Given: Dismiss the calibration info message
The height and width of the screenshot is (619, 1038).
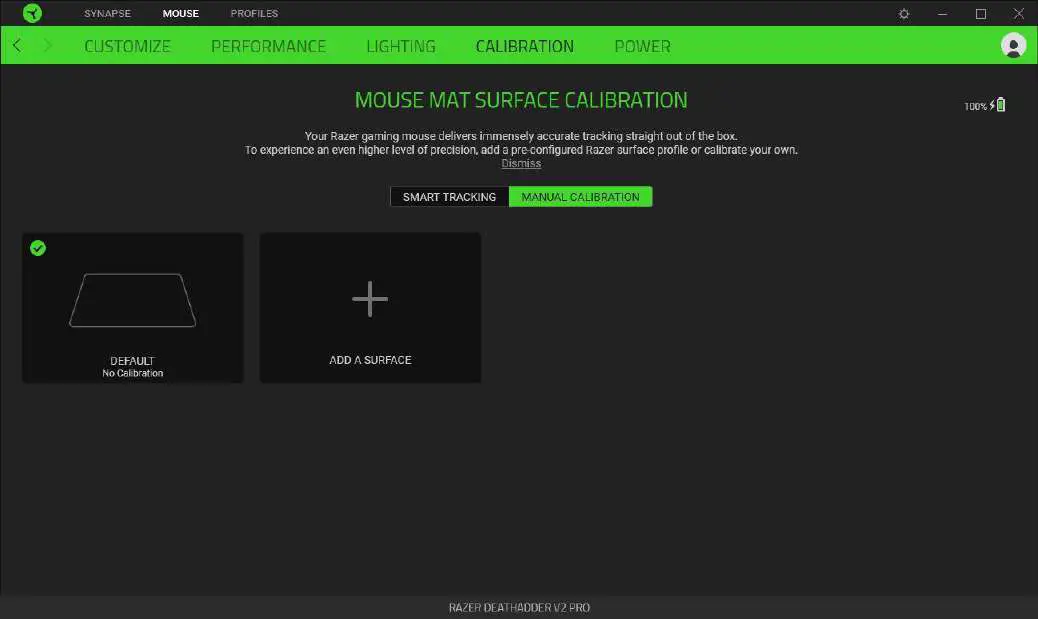Looking at the screenshot, I should pyautogui.click(x=521, y=163).
